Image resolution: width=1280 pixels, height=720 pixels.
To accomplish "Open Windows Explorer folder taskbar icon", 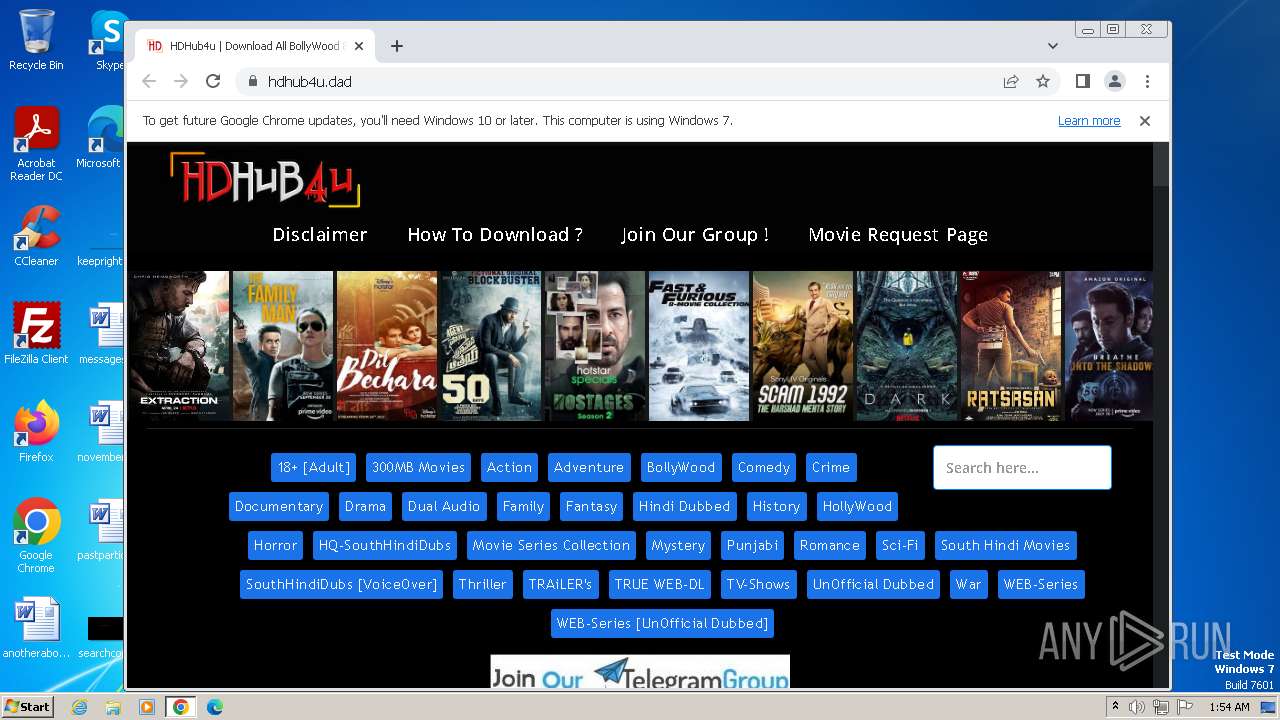I will click(113, 707).
